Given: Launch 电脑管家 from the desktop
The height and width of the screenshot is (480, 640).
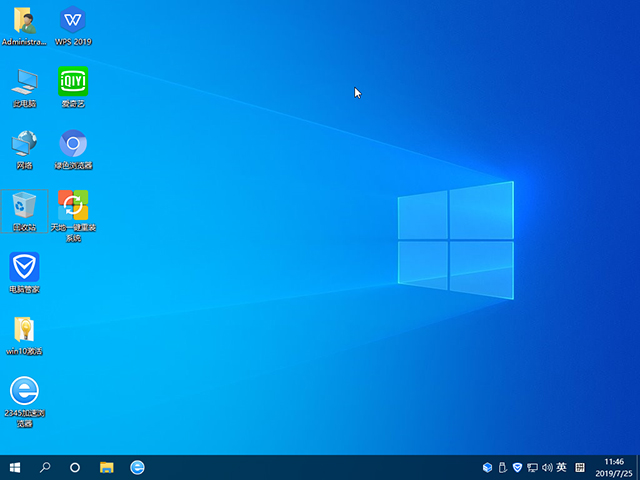Looking at the screenshot, I should pyautogui.click(x=24, y=273).
